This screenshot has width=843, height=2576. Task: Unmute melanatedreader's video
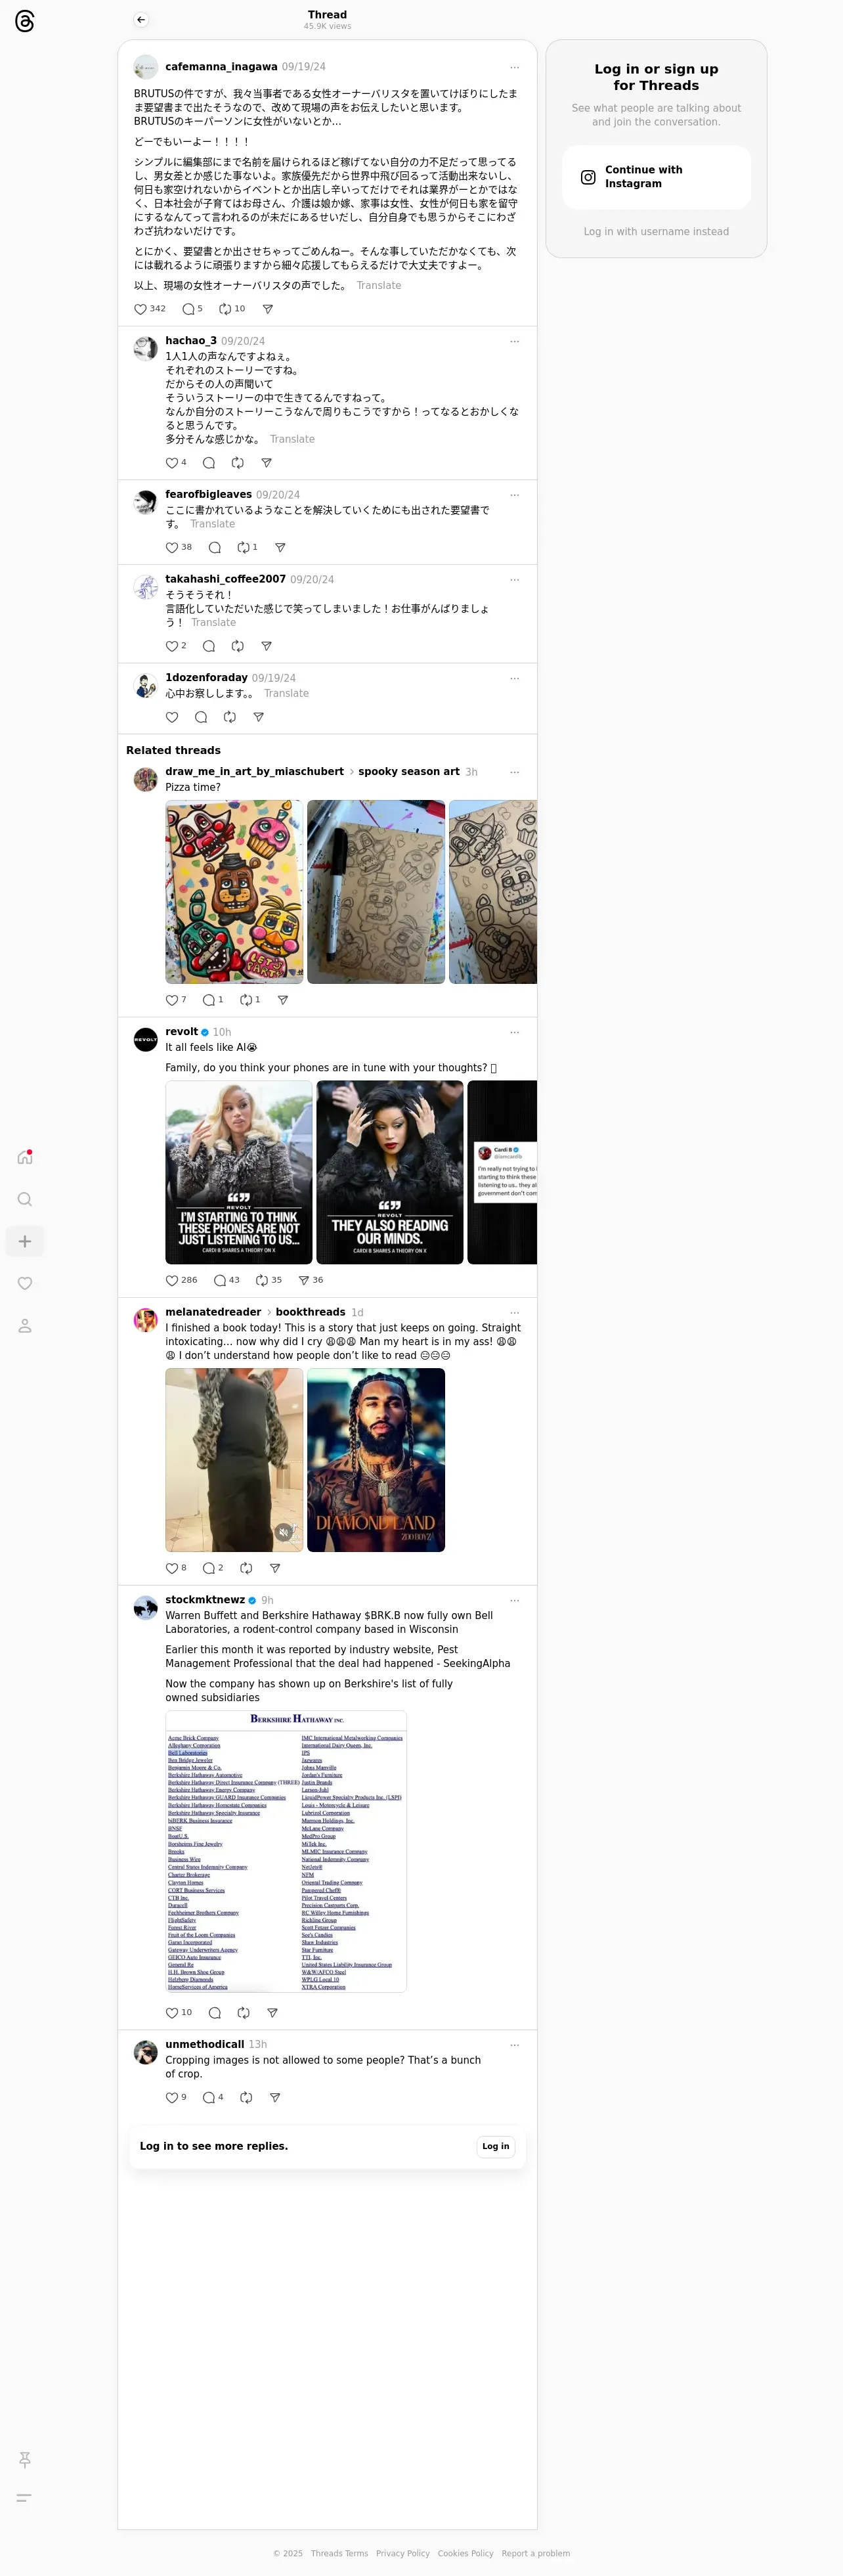click(284, 1532)
